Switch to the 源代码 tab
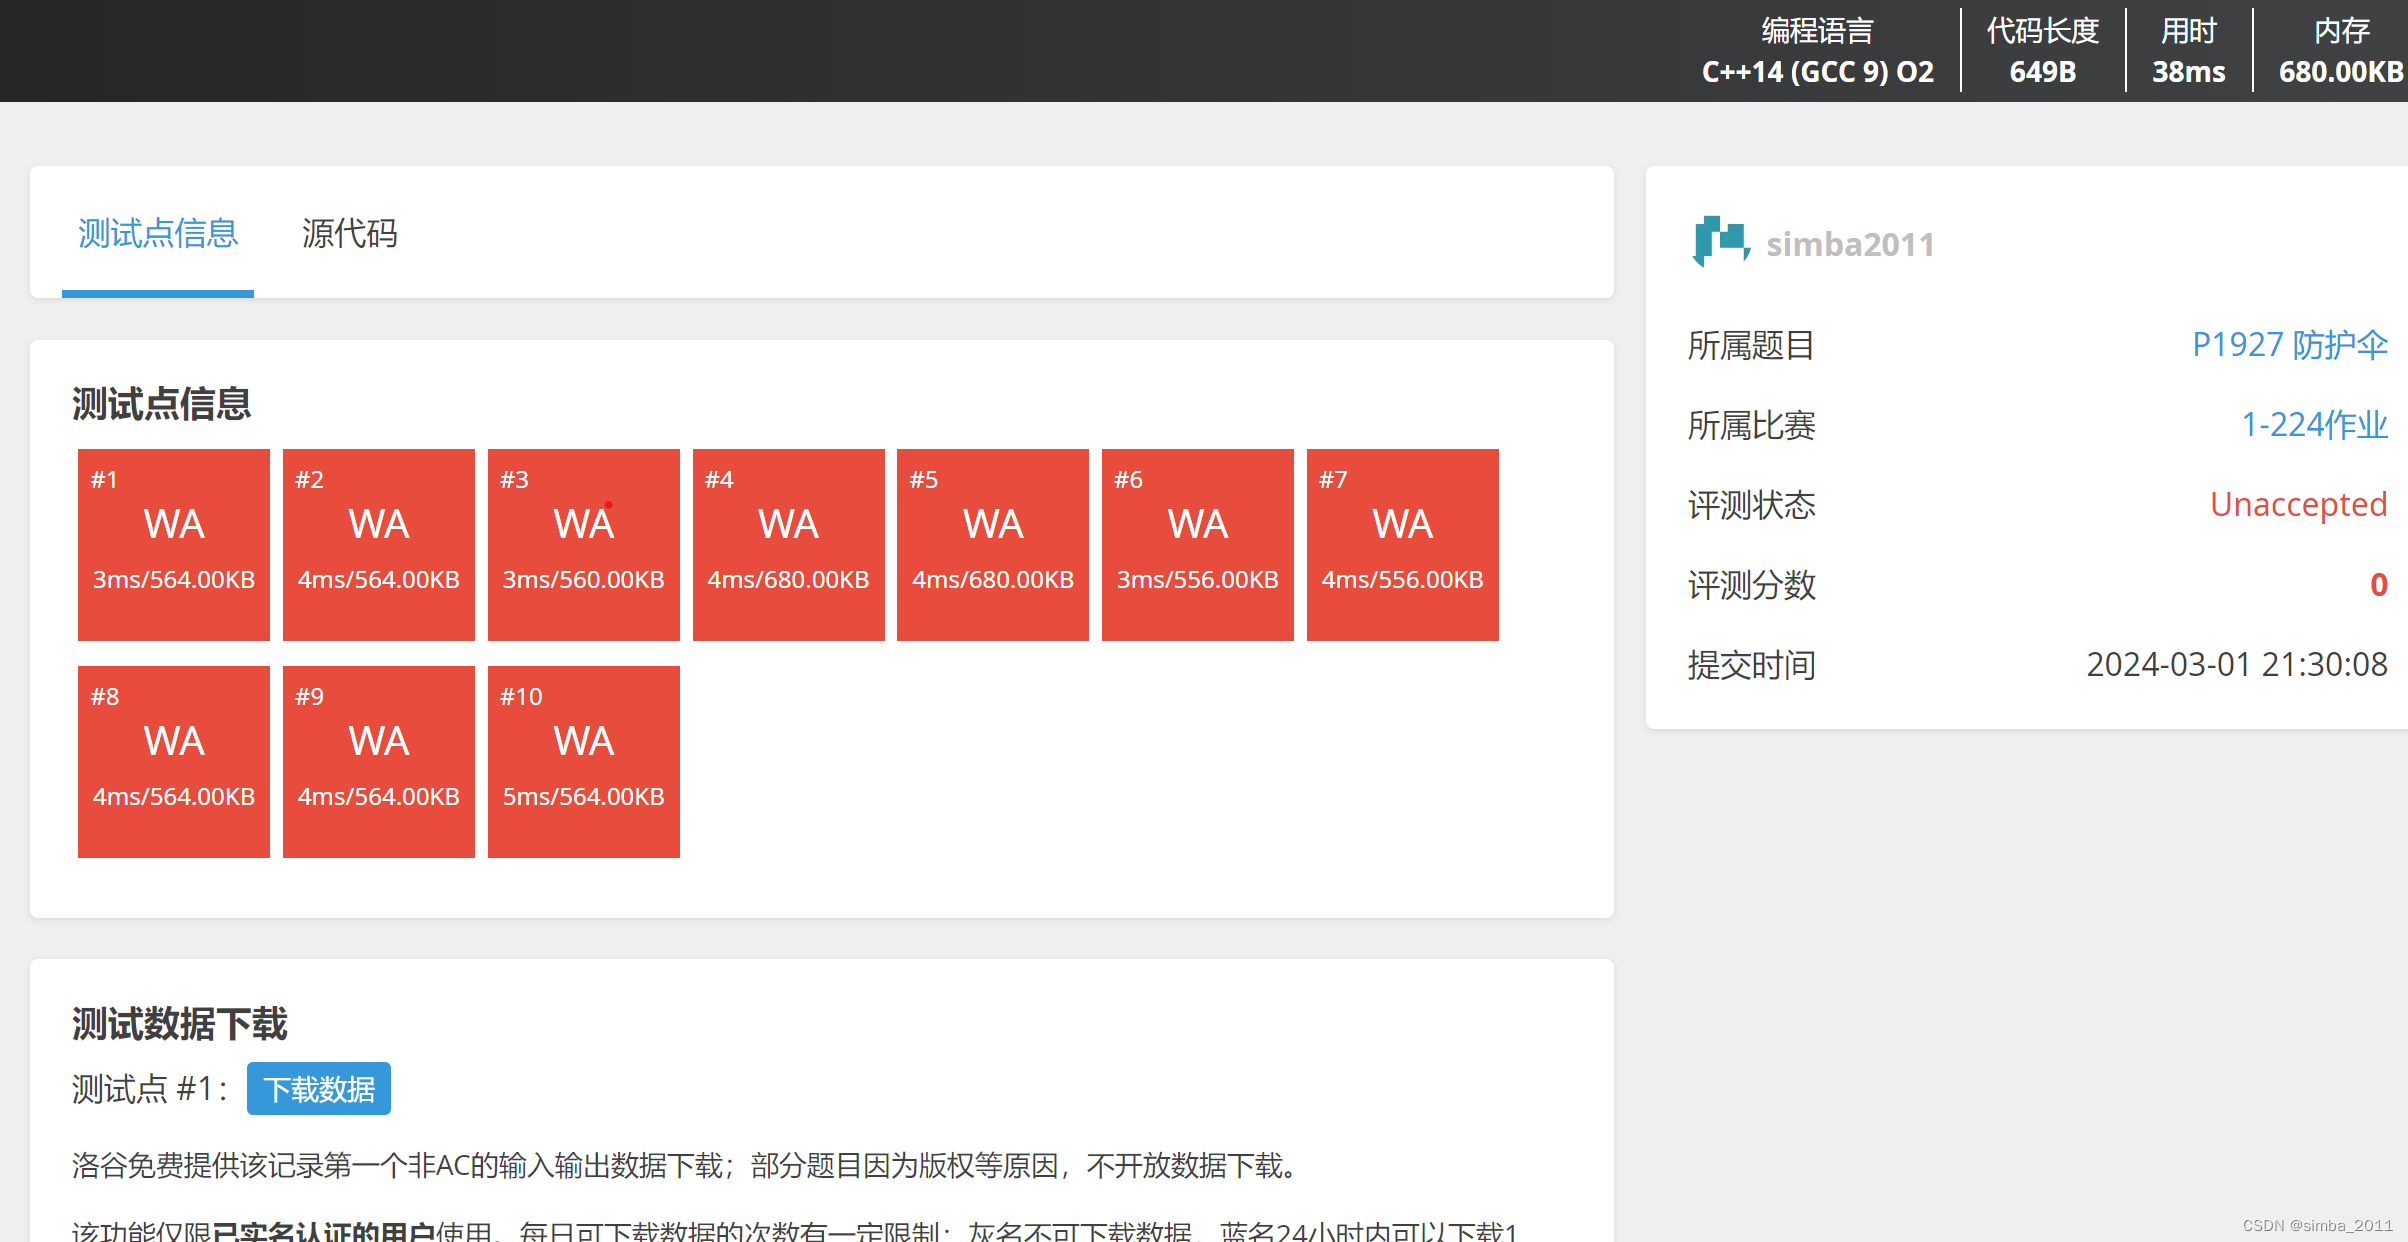The height and width of the screenshot is (1242, 2408). (x=349, y=234)
